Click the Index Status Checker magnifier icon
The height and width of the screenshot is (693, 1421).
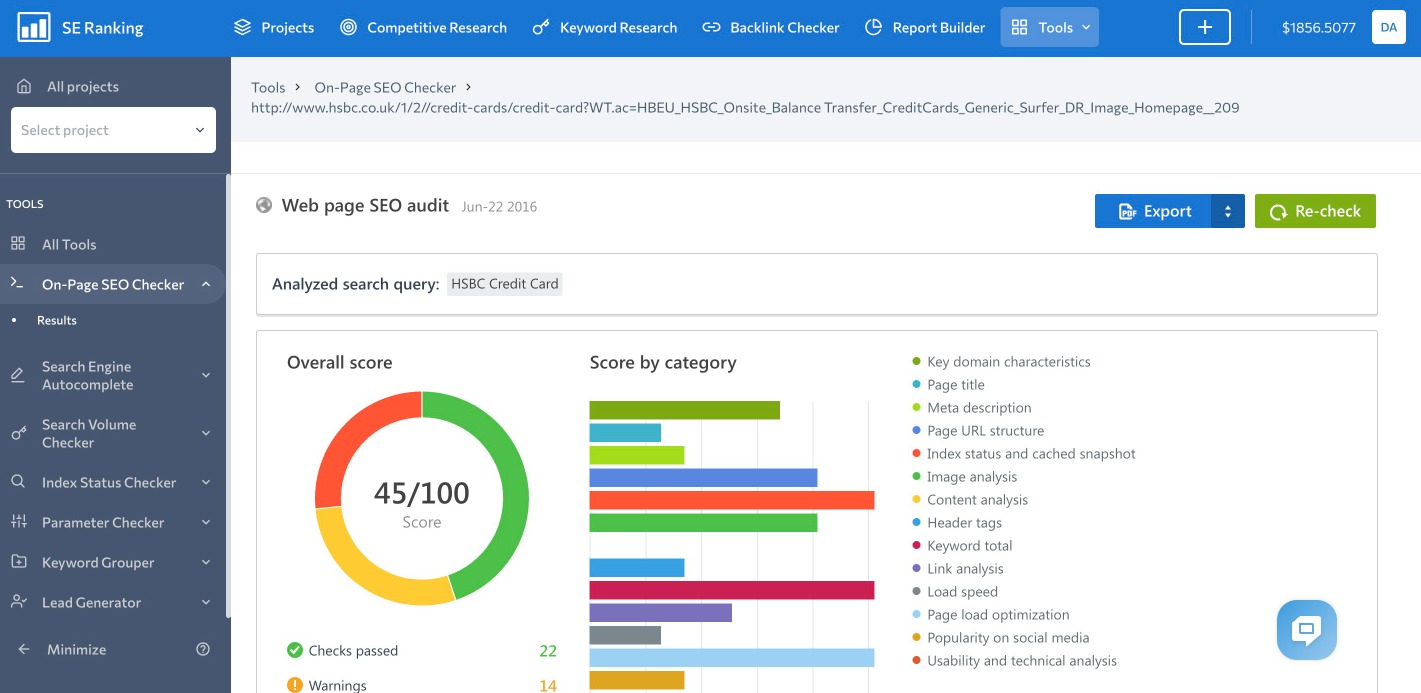pos(18,482)
